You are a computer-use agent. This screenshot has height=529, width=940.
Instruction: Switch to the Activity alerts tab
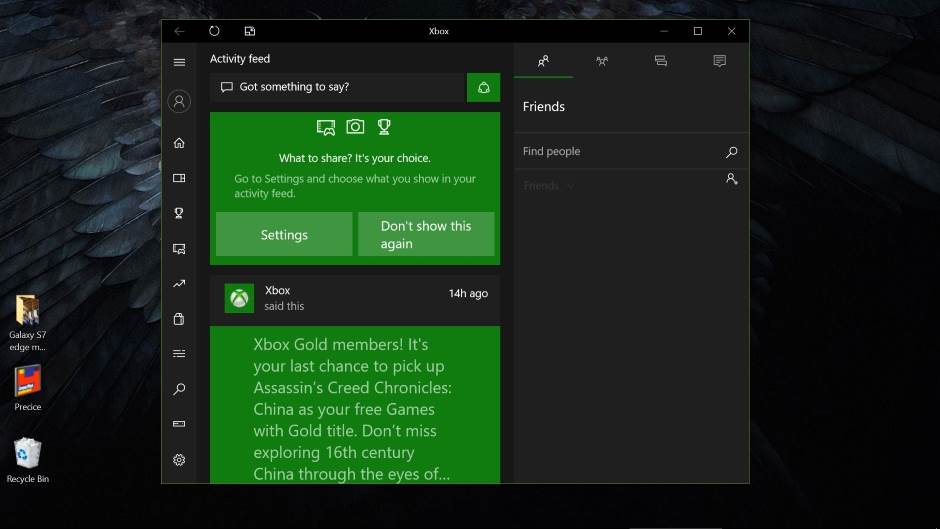(719, 61)
